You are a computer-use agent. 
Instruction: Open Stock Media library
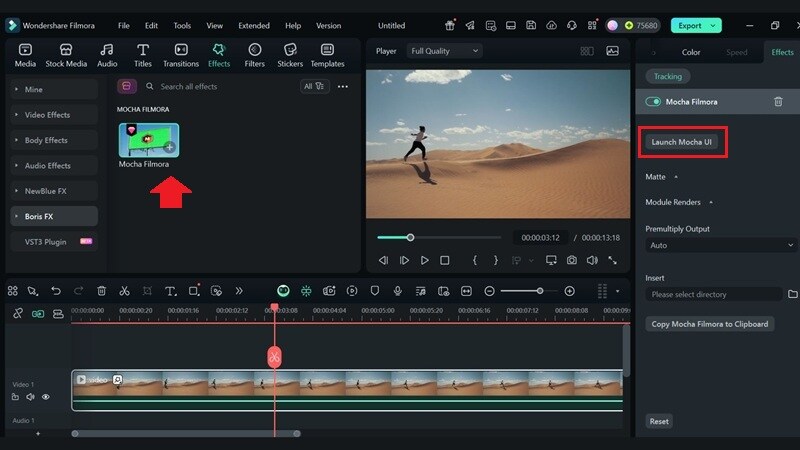click(66, 55)
